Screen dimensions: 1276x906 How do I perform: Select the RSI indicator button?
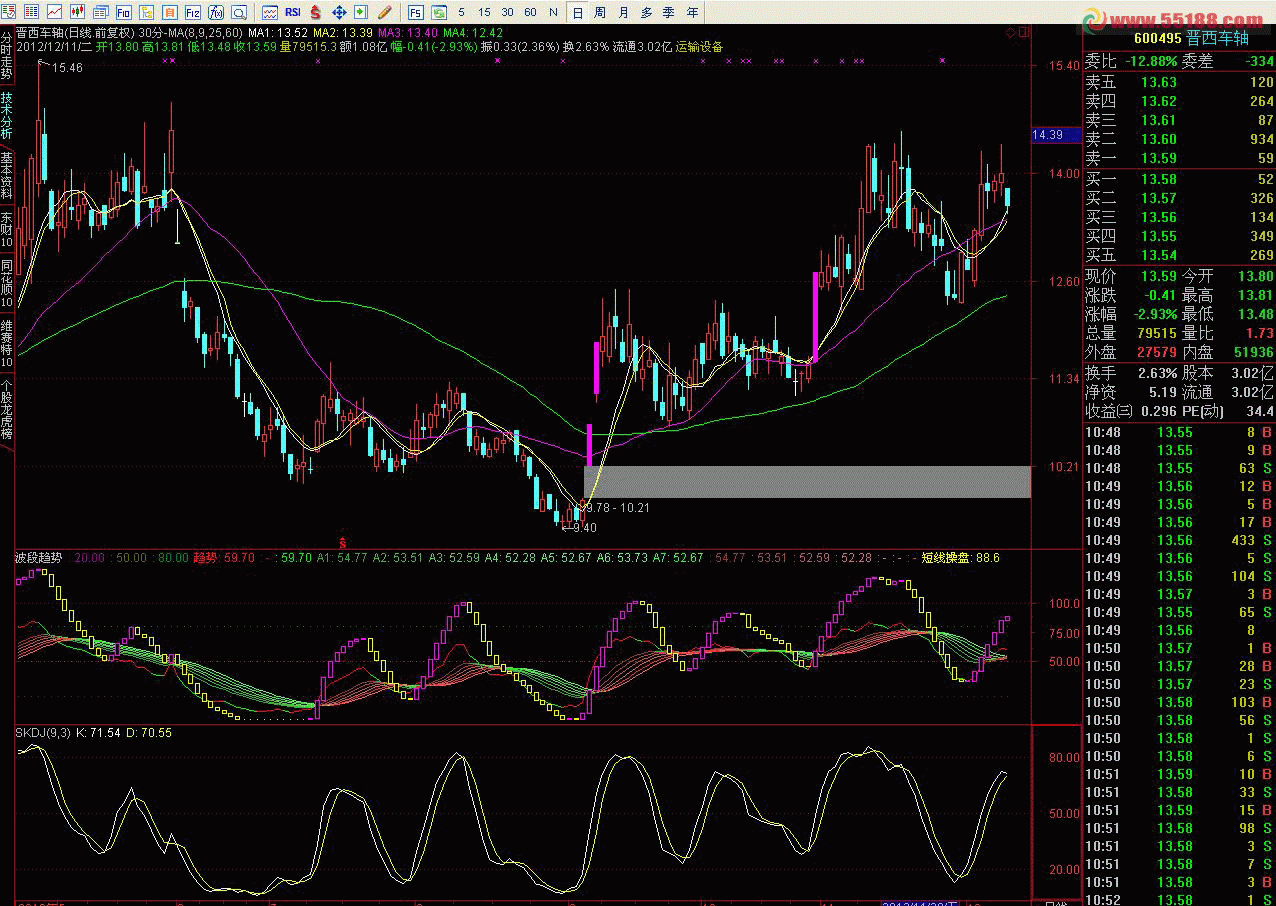click(292, 12)
